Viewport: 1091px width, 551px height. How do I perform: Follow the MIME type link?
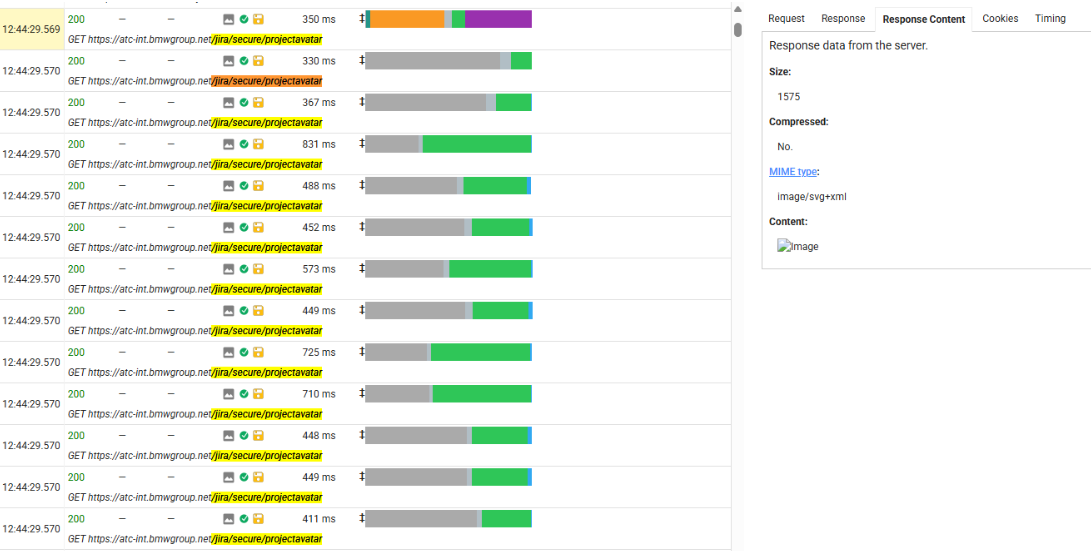(x=793, y=172)
